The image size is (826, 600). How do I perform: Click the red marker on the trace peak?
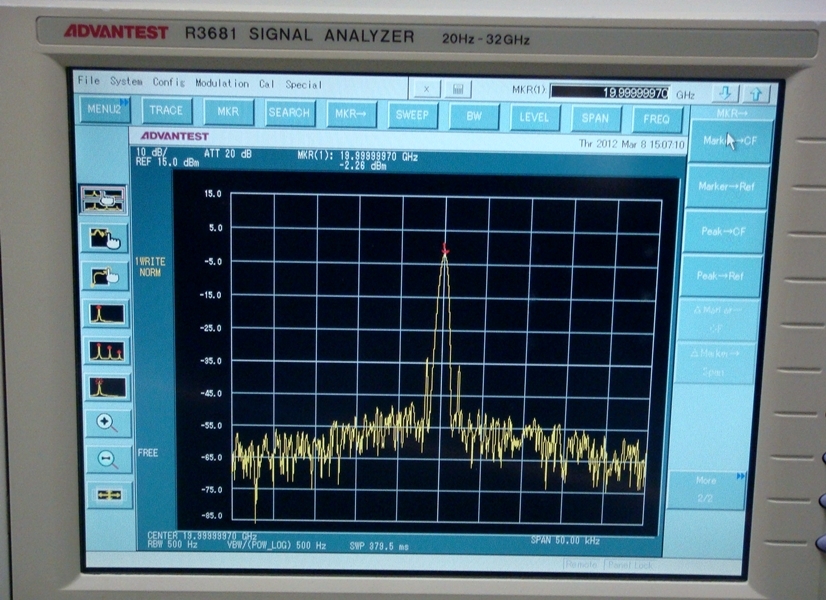pos(445,250)
